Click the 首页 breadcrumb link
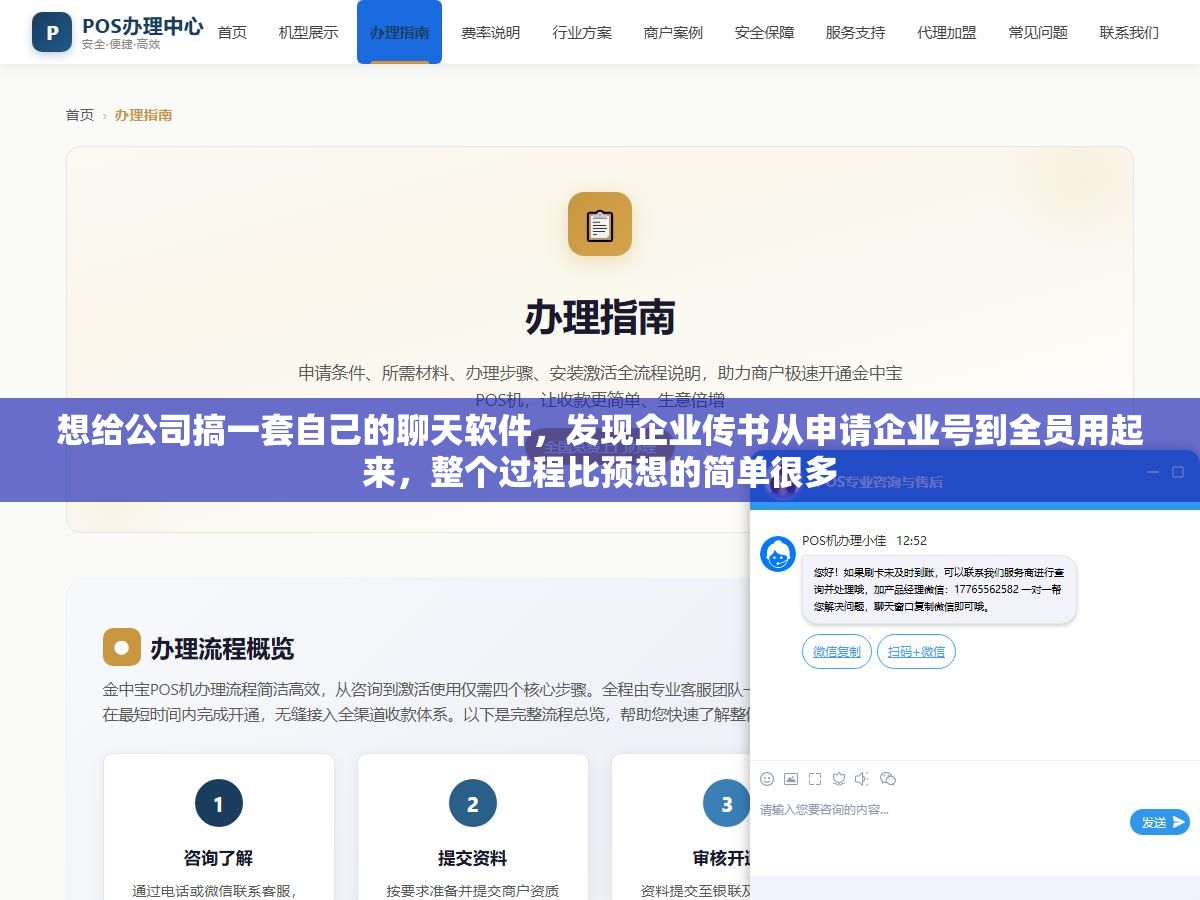The image size is (1200, 900). pyautogui.click(x=80, y=115)
